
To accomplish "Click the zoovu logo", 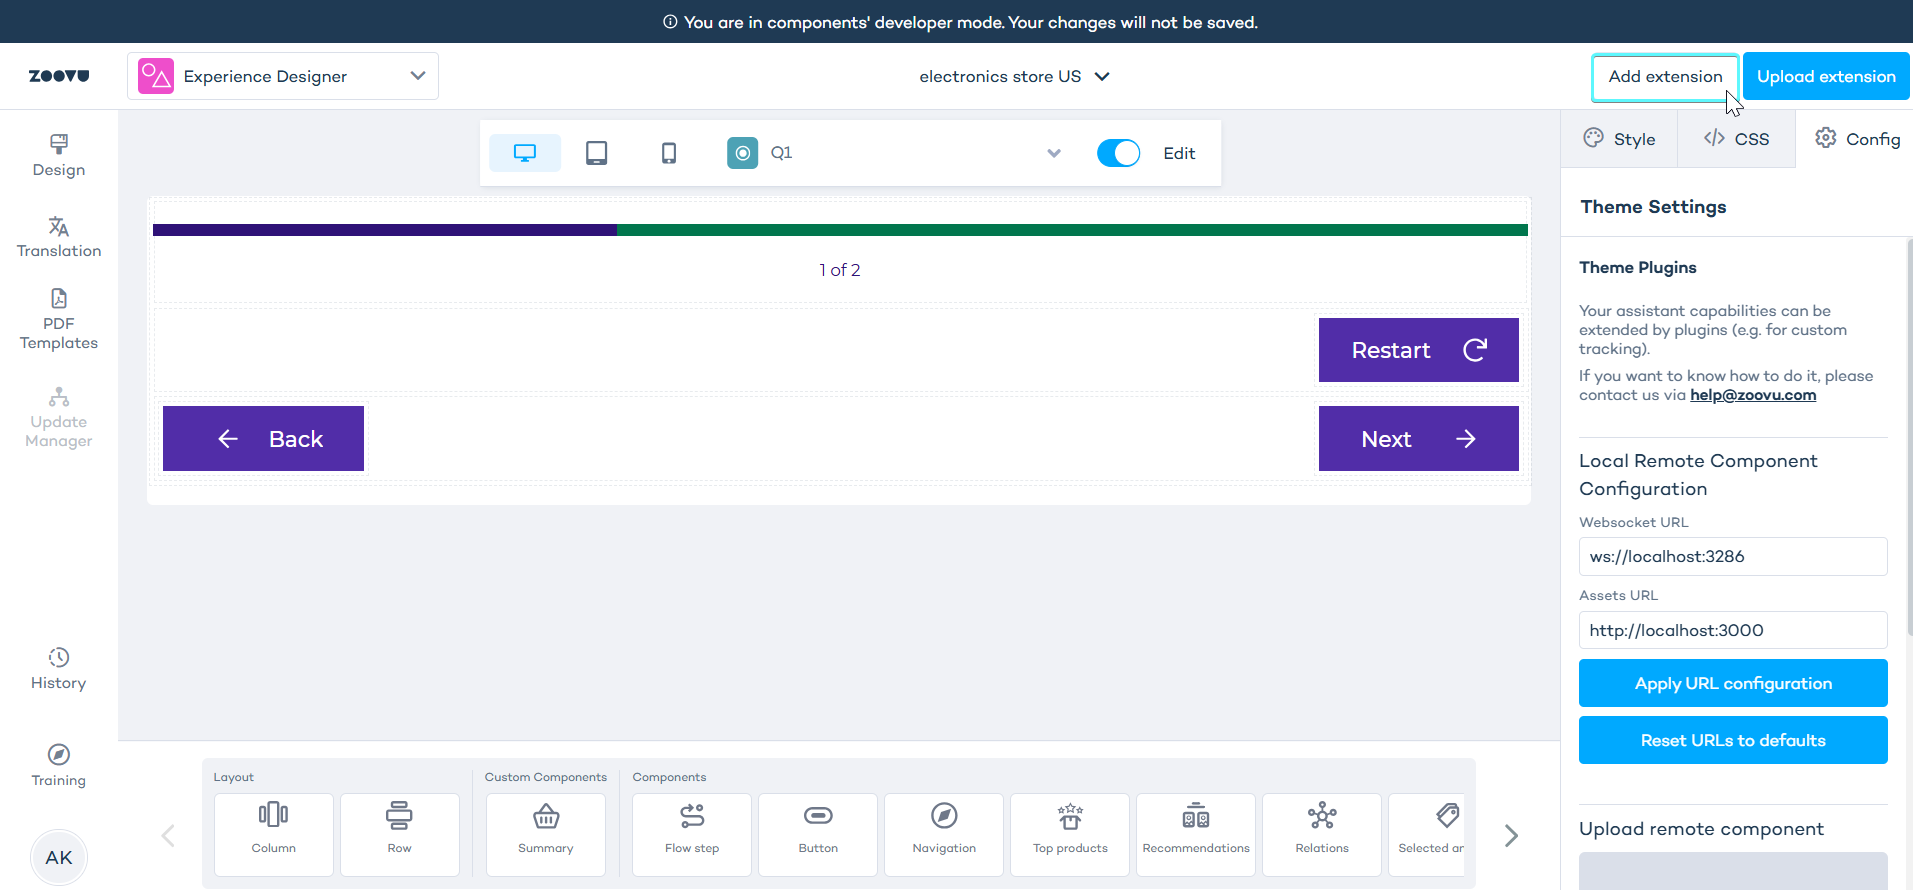I will (59, 76).
